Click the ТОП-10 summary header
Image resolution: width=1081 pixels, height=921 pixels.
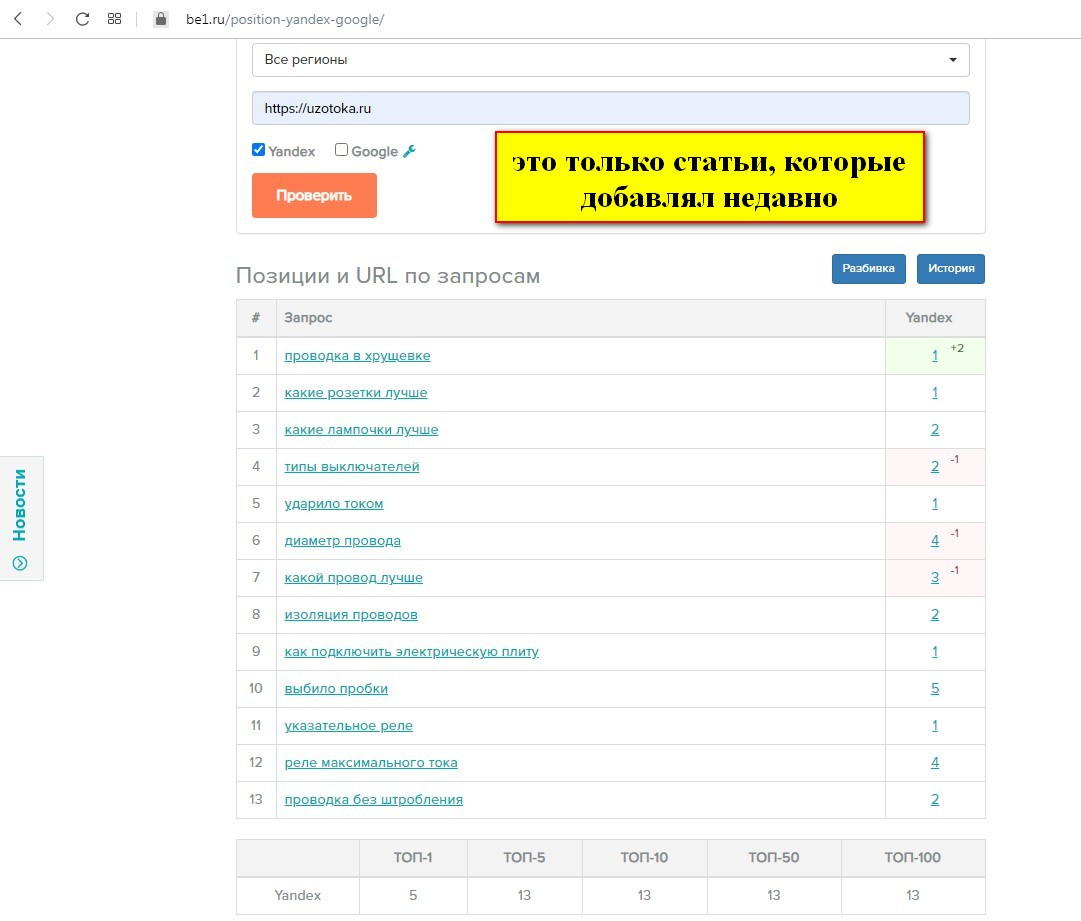click(x=644, y=858)
